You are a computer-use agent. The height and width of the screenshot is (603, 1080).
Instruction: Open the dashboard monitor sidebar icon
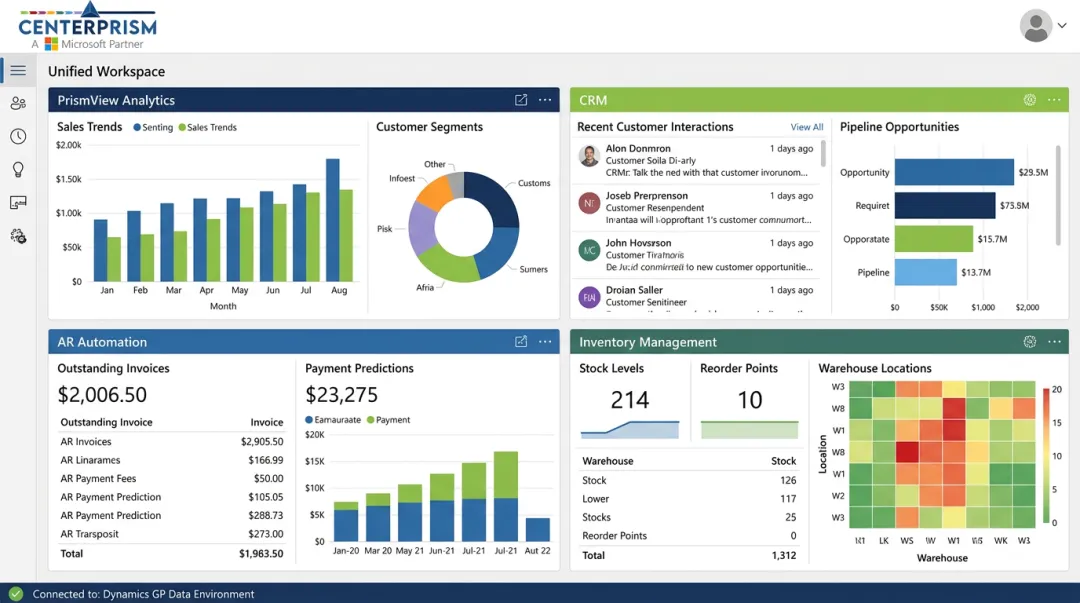(x=18, y=203)
